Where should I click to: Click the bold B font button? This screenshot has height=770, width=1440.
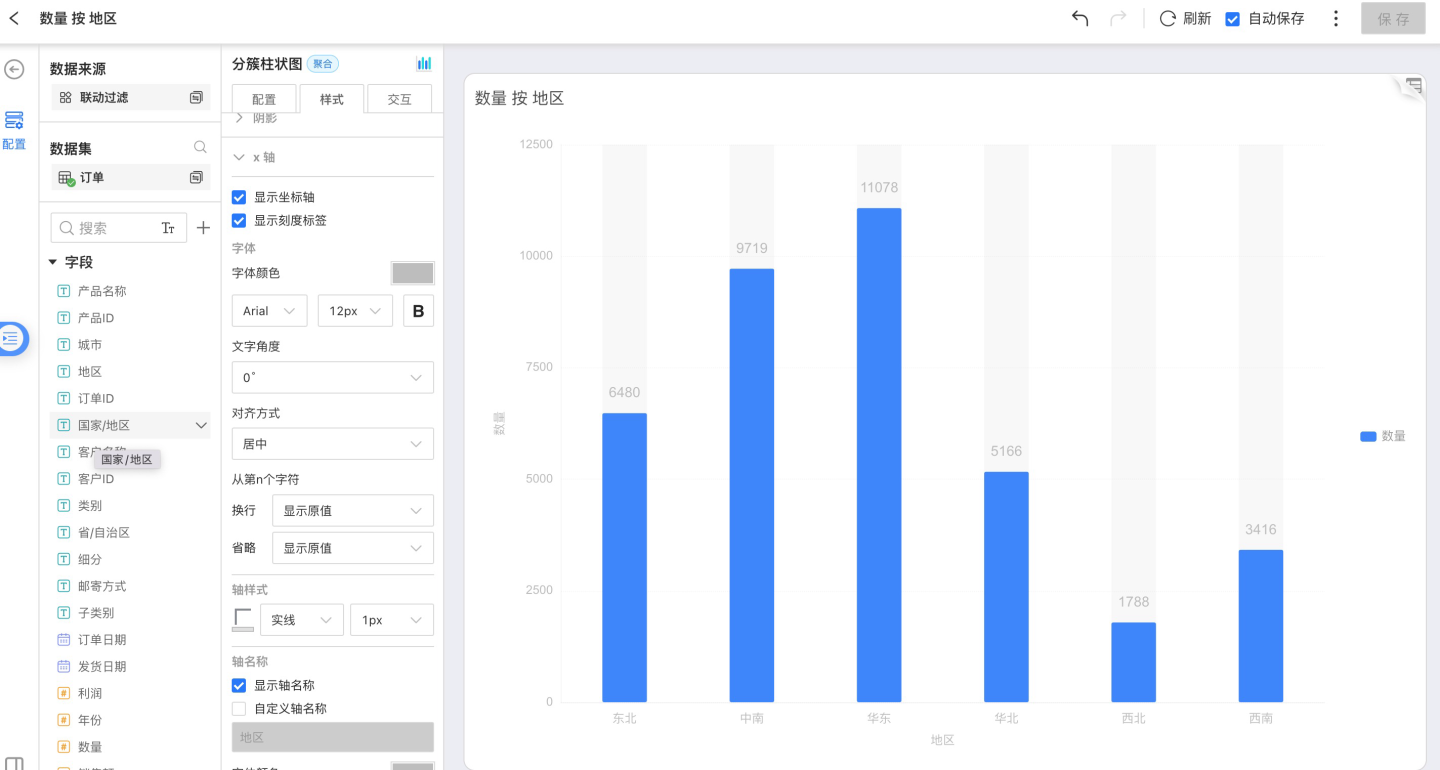[x=418, y=311]
